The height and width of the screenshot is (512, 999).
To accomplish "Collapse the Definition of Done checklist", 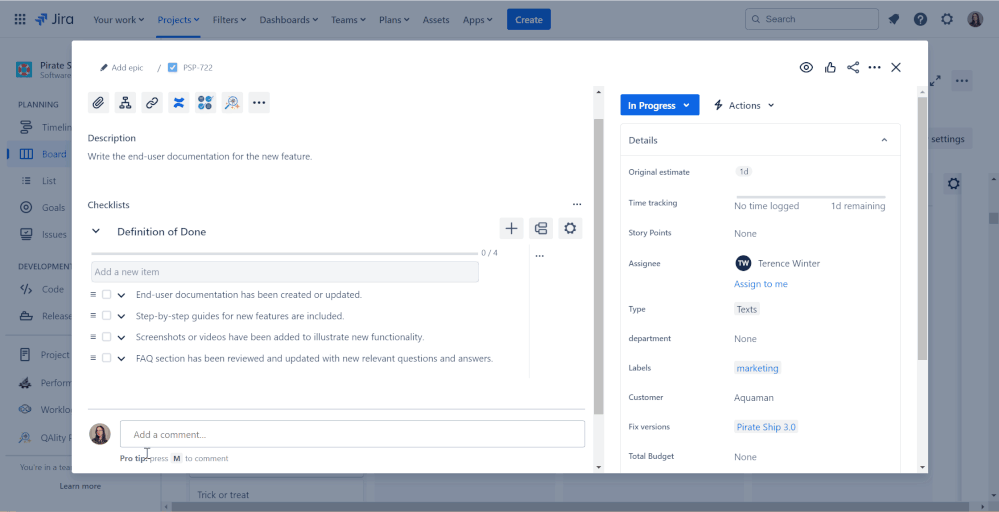I will [x=96, y=231].
